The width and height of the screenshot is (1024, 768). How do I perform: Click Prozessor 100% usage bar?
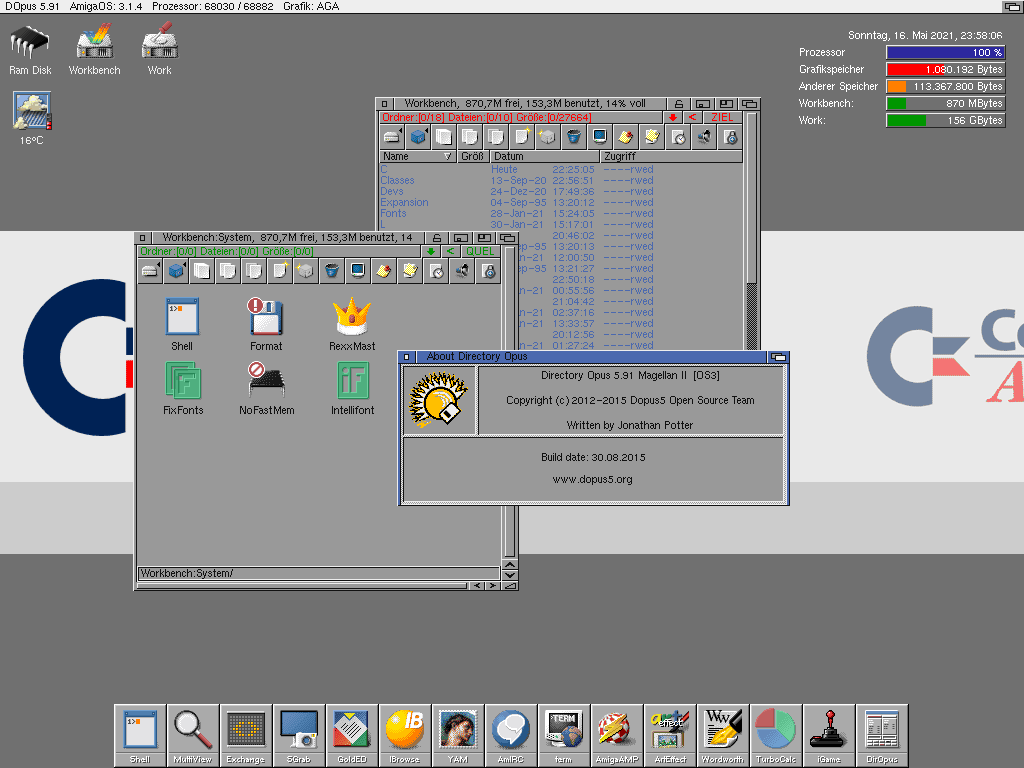[x=945, y=52]
